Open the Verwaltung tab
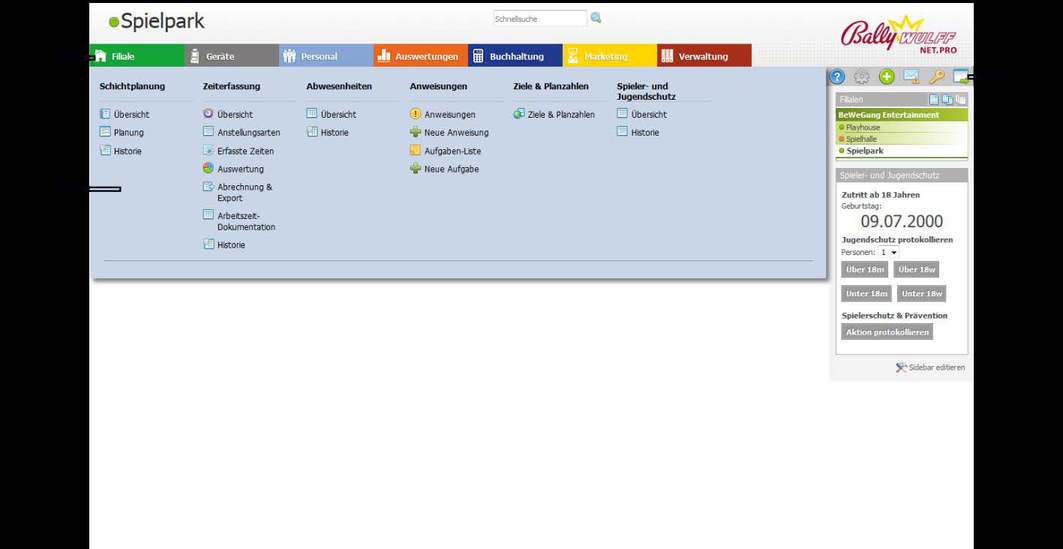The image size is (1063, 549). point(704,56)
